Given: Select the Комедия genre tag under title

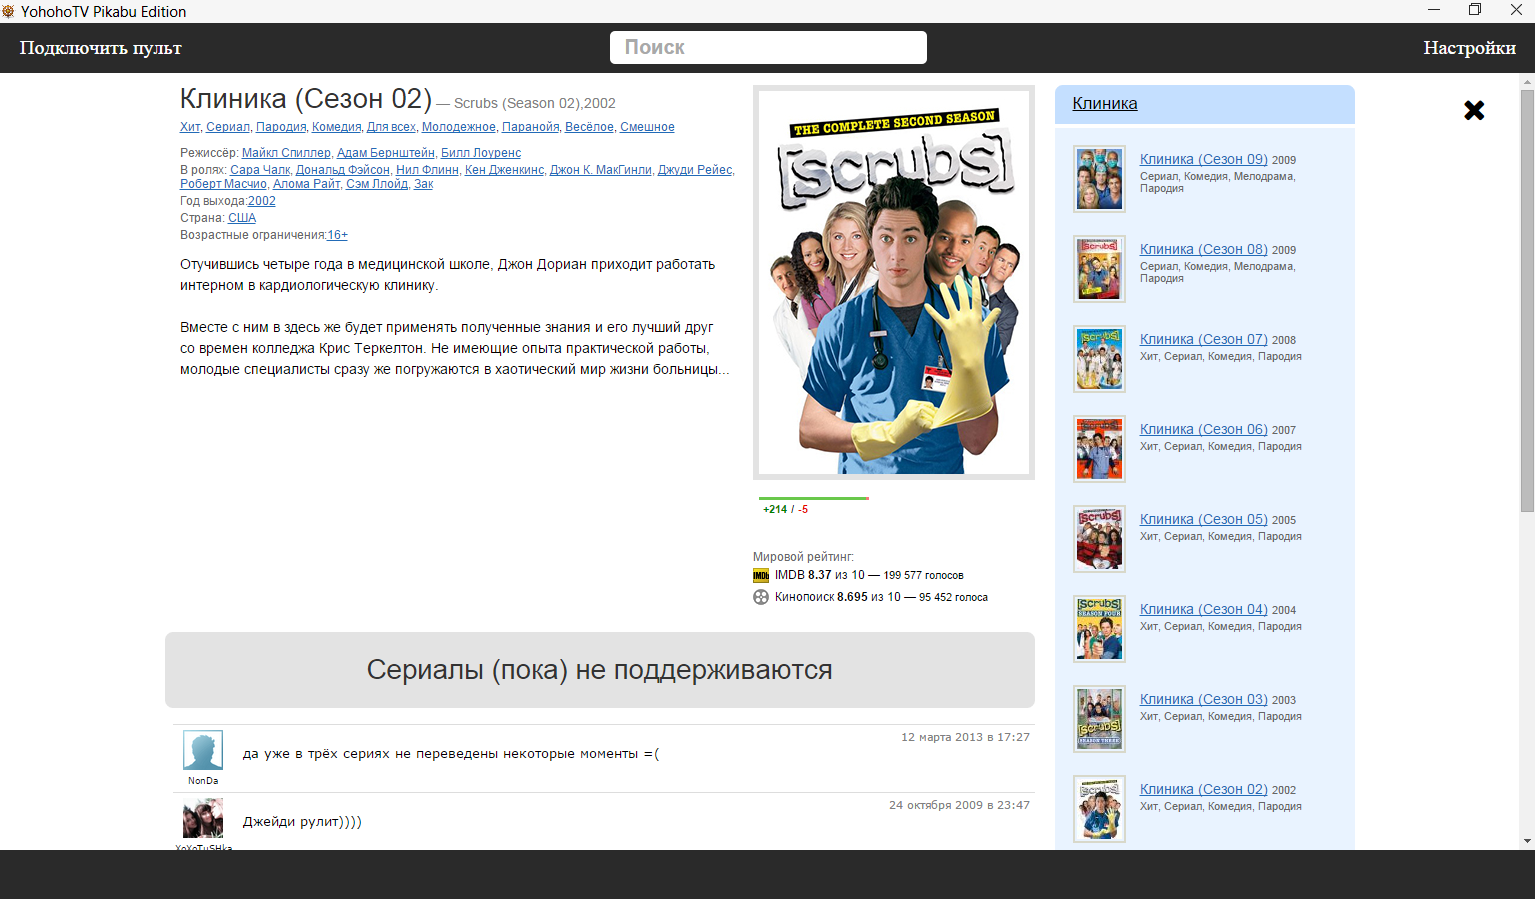Looking at the screenshot, I should click(336, 127).
